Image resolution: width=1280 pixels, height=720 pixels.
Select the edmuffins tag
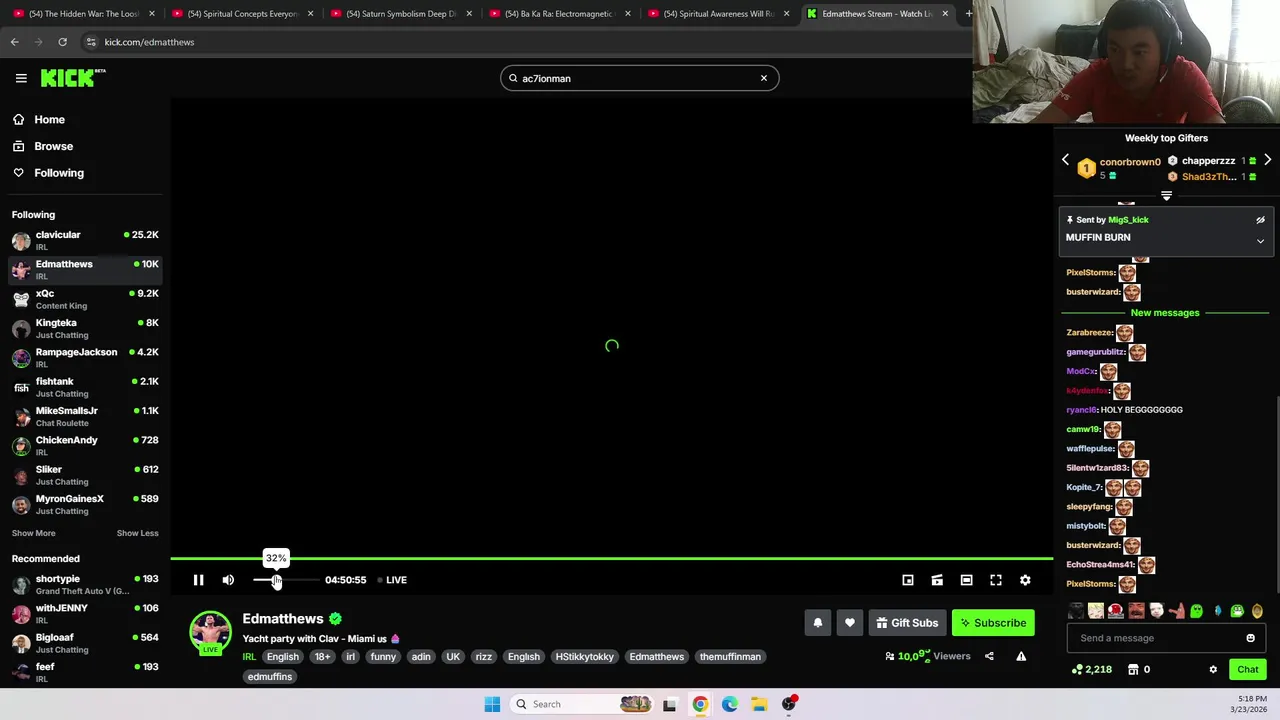(x=270, y=677)
